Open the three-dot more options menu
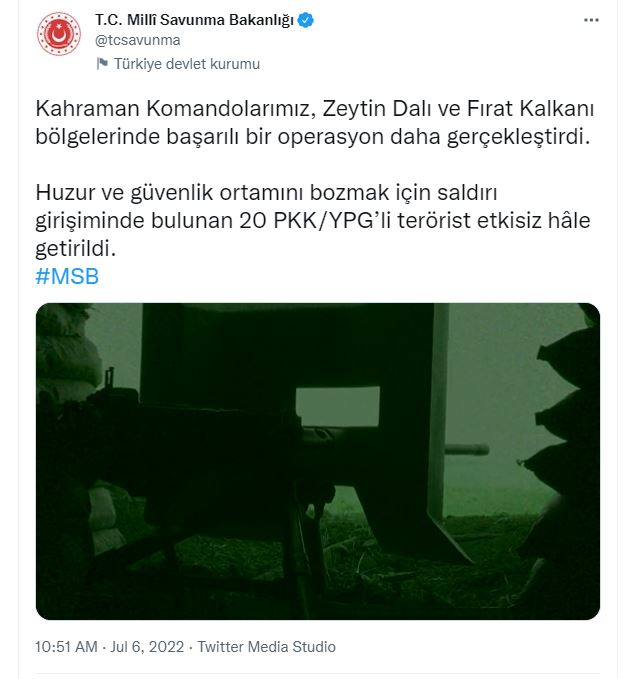This screenshot has height=679, width=637. click(x=591, y=20)
